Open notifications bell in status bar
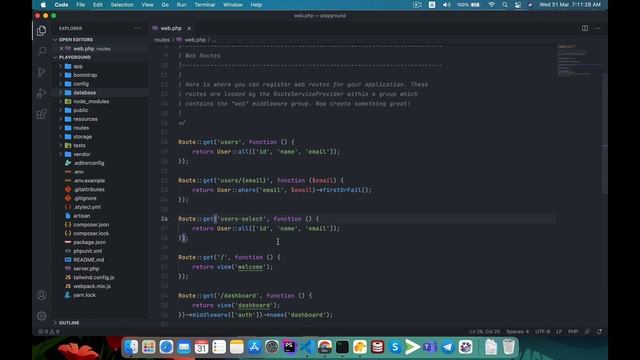This screenshot has height=360, width=640. [600, 331]
